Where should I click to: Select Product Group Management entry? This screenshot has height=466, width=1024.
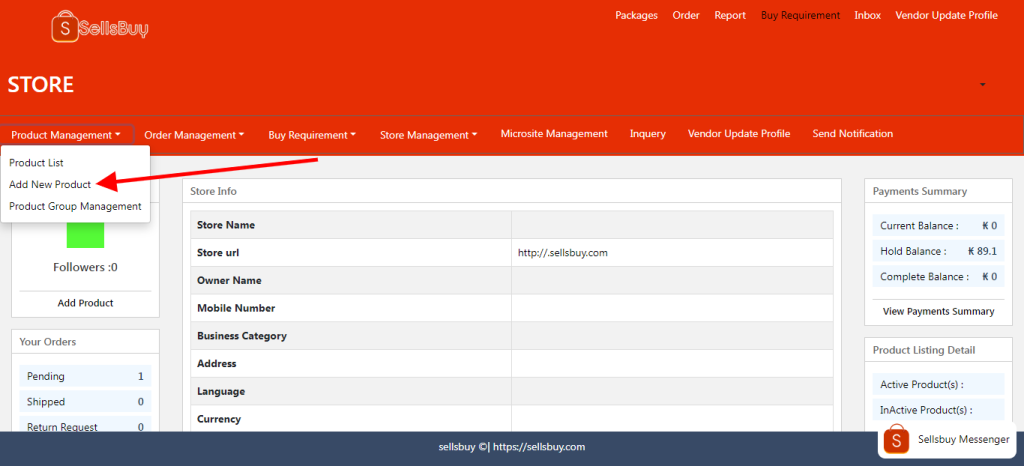(75, 206)
